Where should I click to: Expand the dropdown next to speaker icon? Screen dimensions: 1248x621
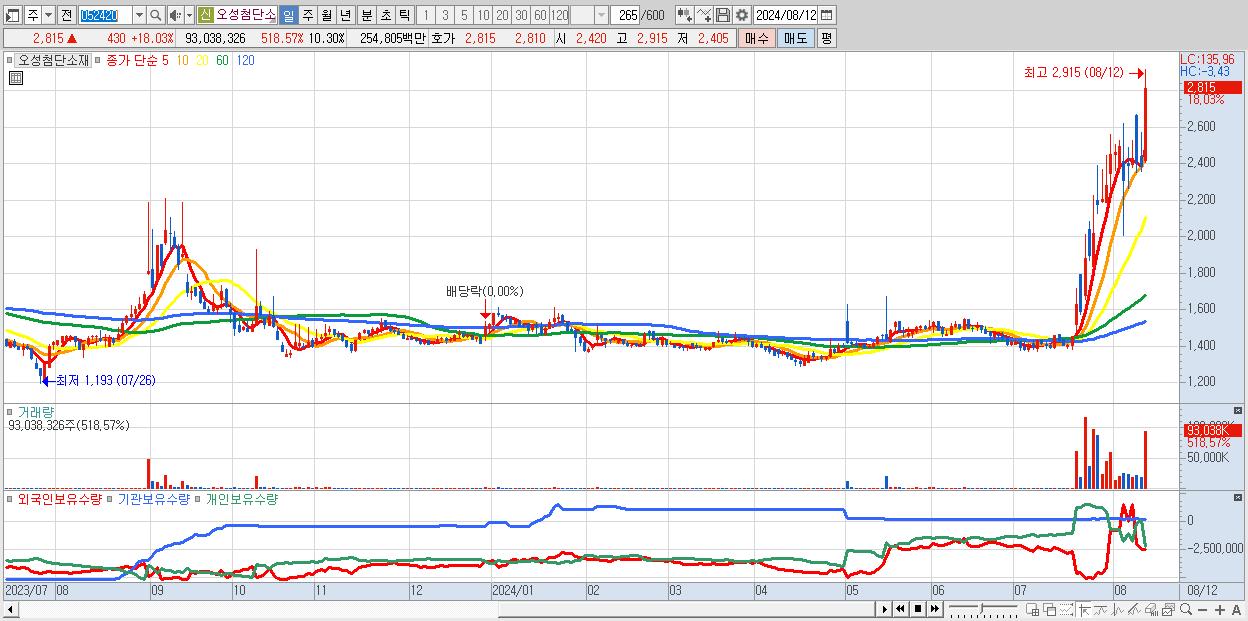189,15
